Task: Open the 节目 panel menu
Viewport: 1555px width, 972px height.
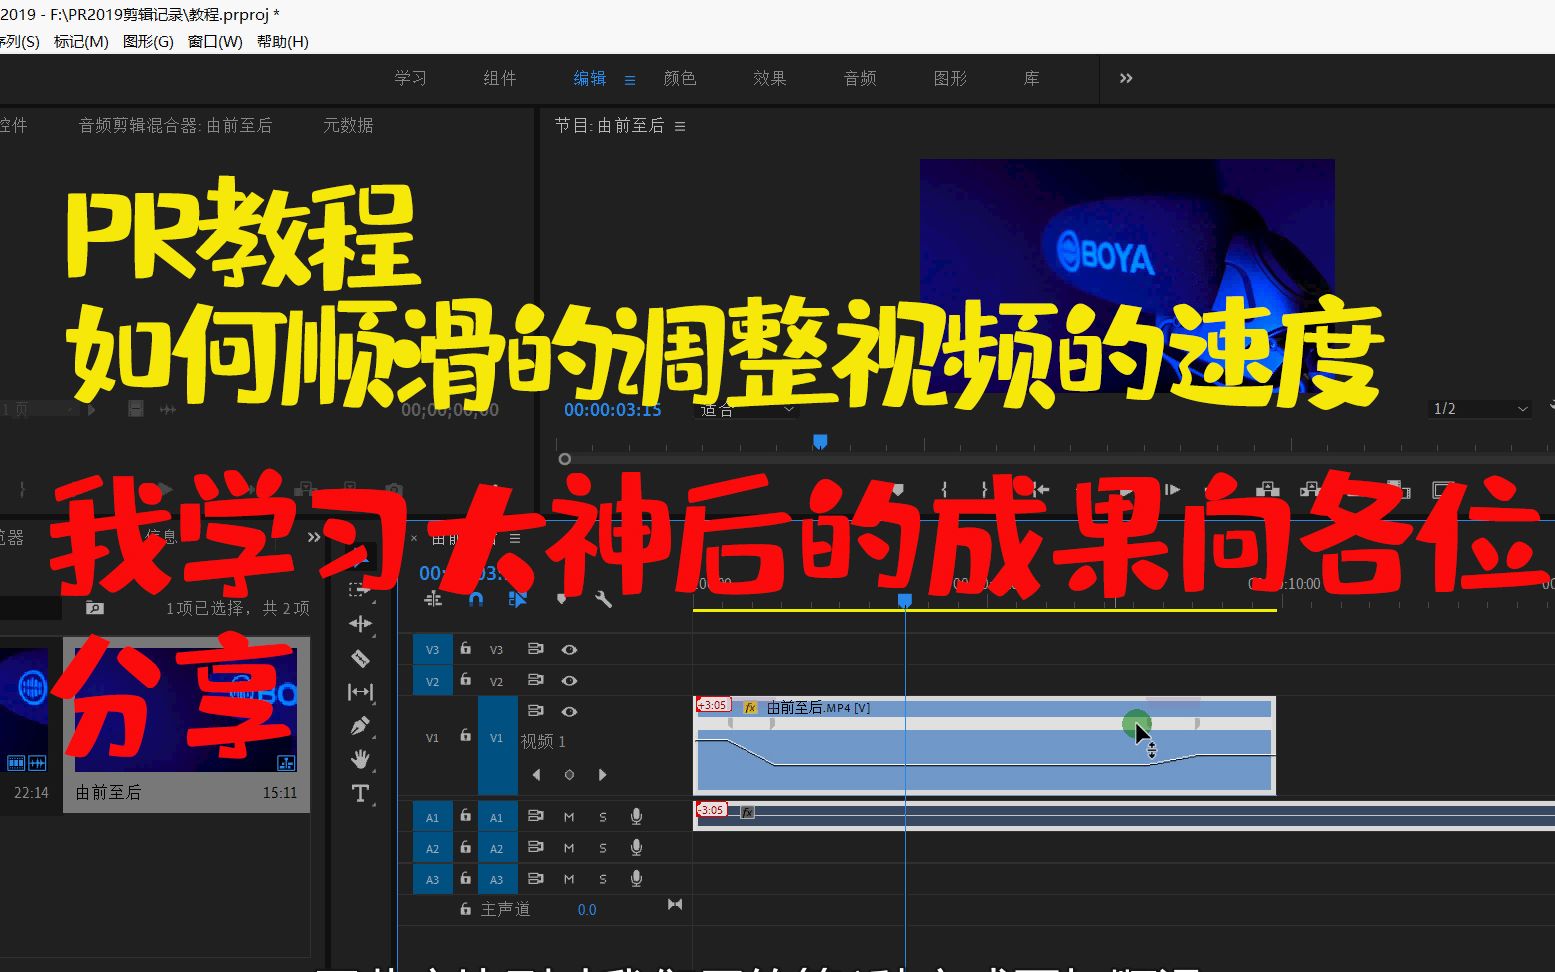Action: [679, 125]
